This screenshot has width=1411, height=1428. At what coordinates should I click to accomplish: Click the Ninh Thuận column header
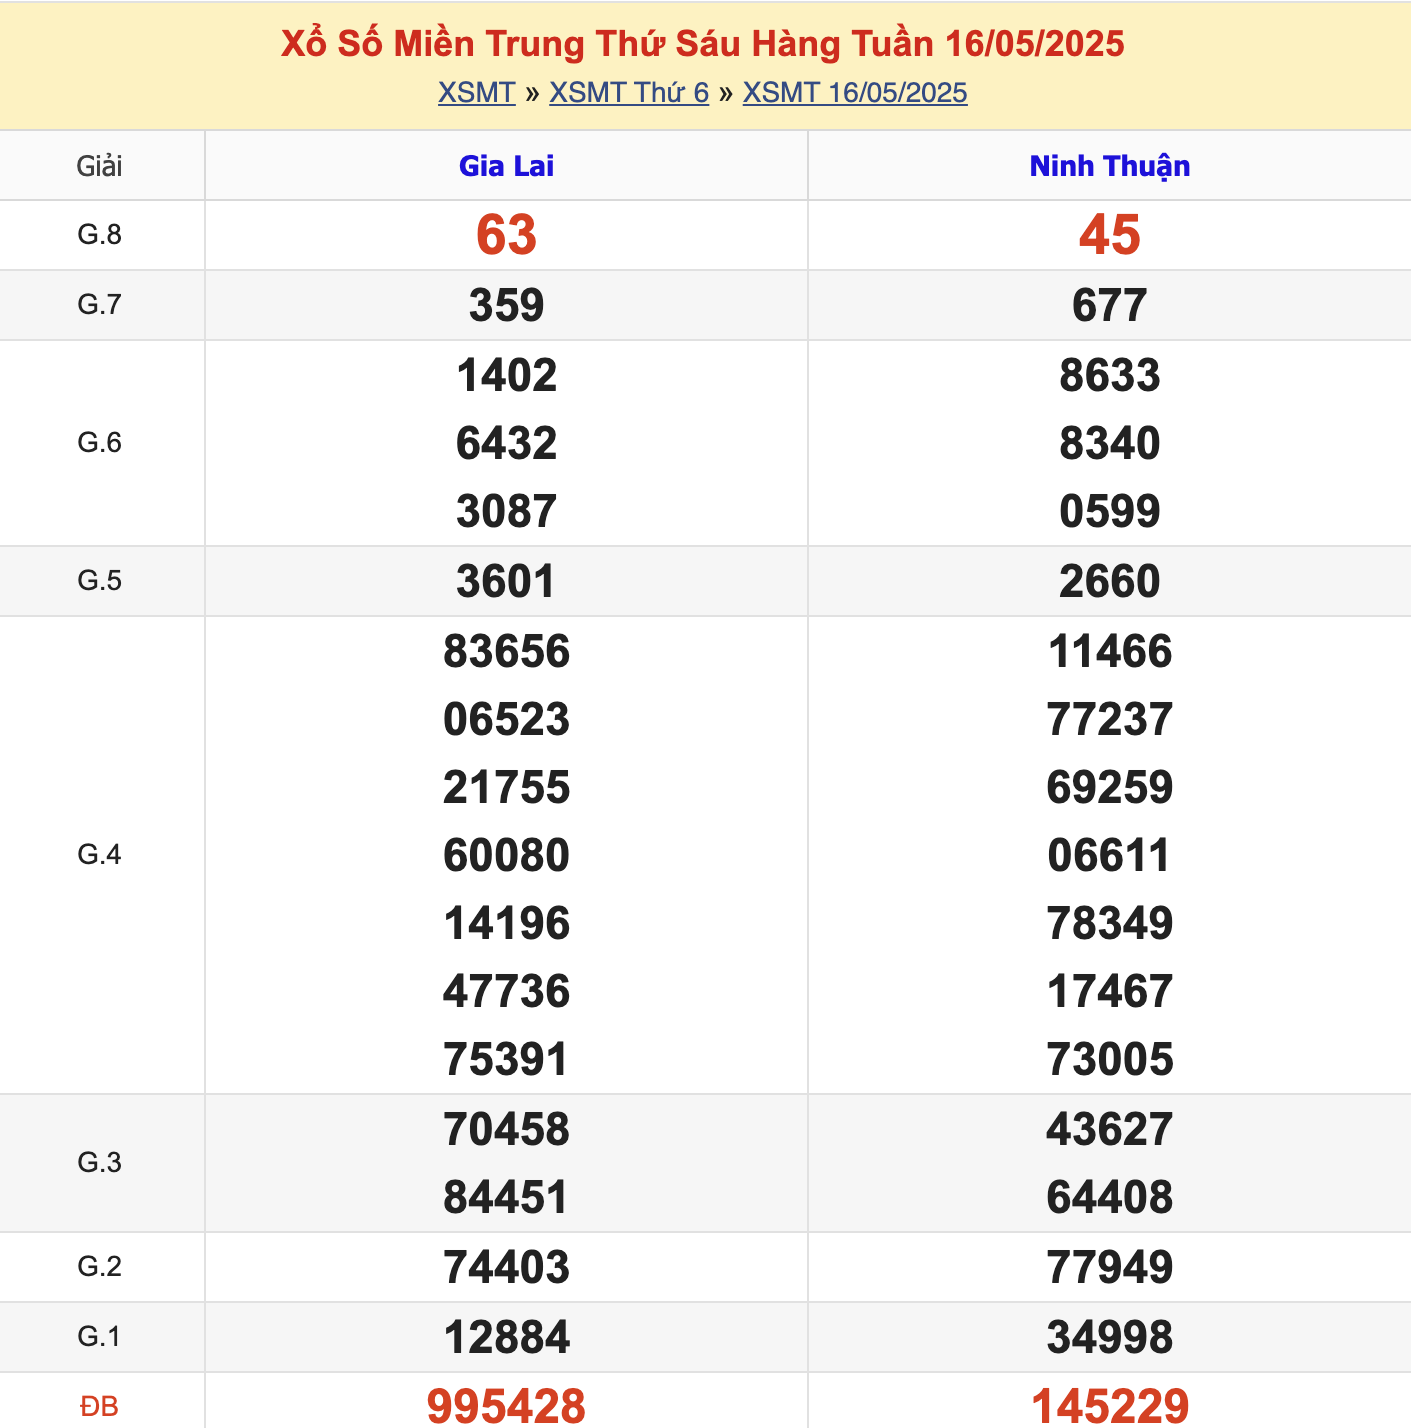pyautogui.click(x=1110, y=166)
